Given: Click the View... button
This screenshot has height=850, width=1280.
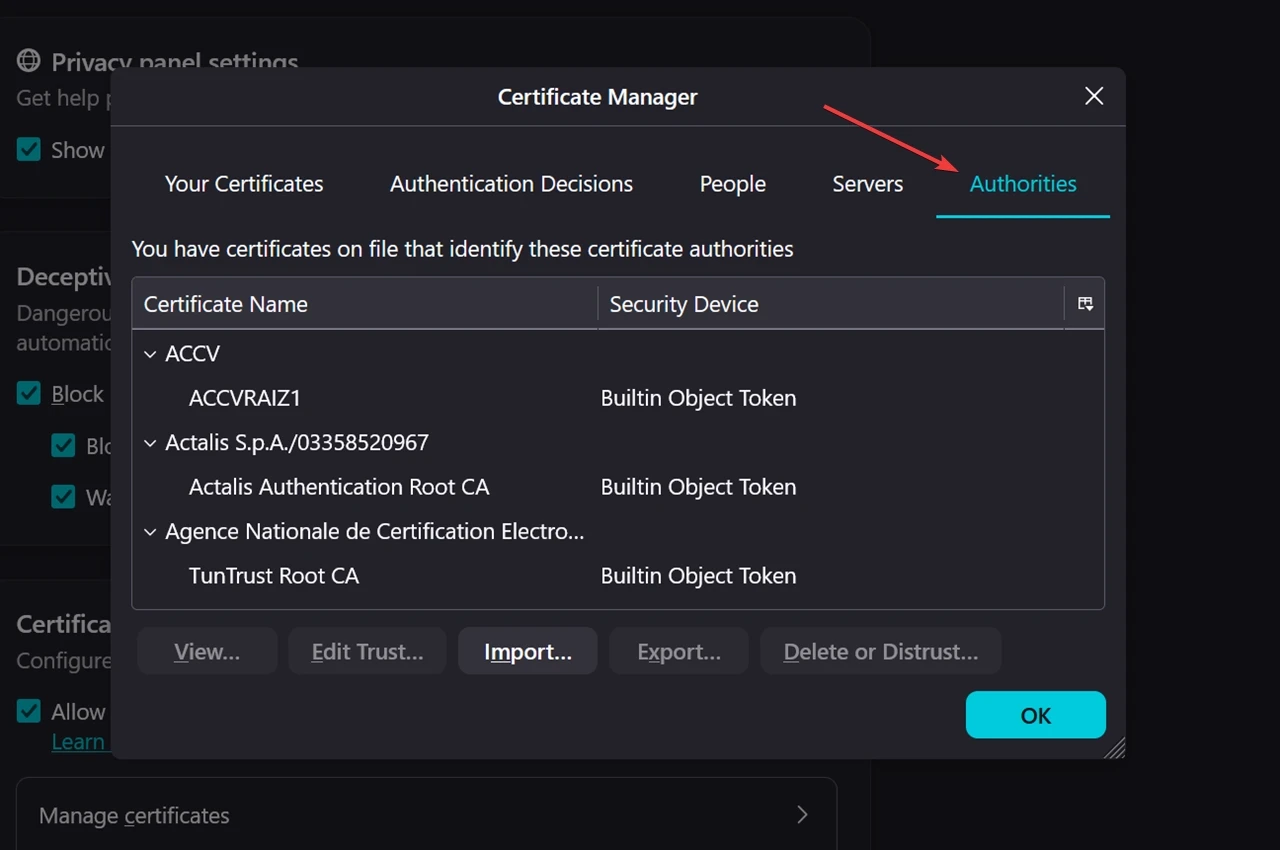Looking at the screenshot, I should click(207, 651).
